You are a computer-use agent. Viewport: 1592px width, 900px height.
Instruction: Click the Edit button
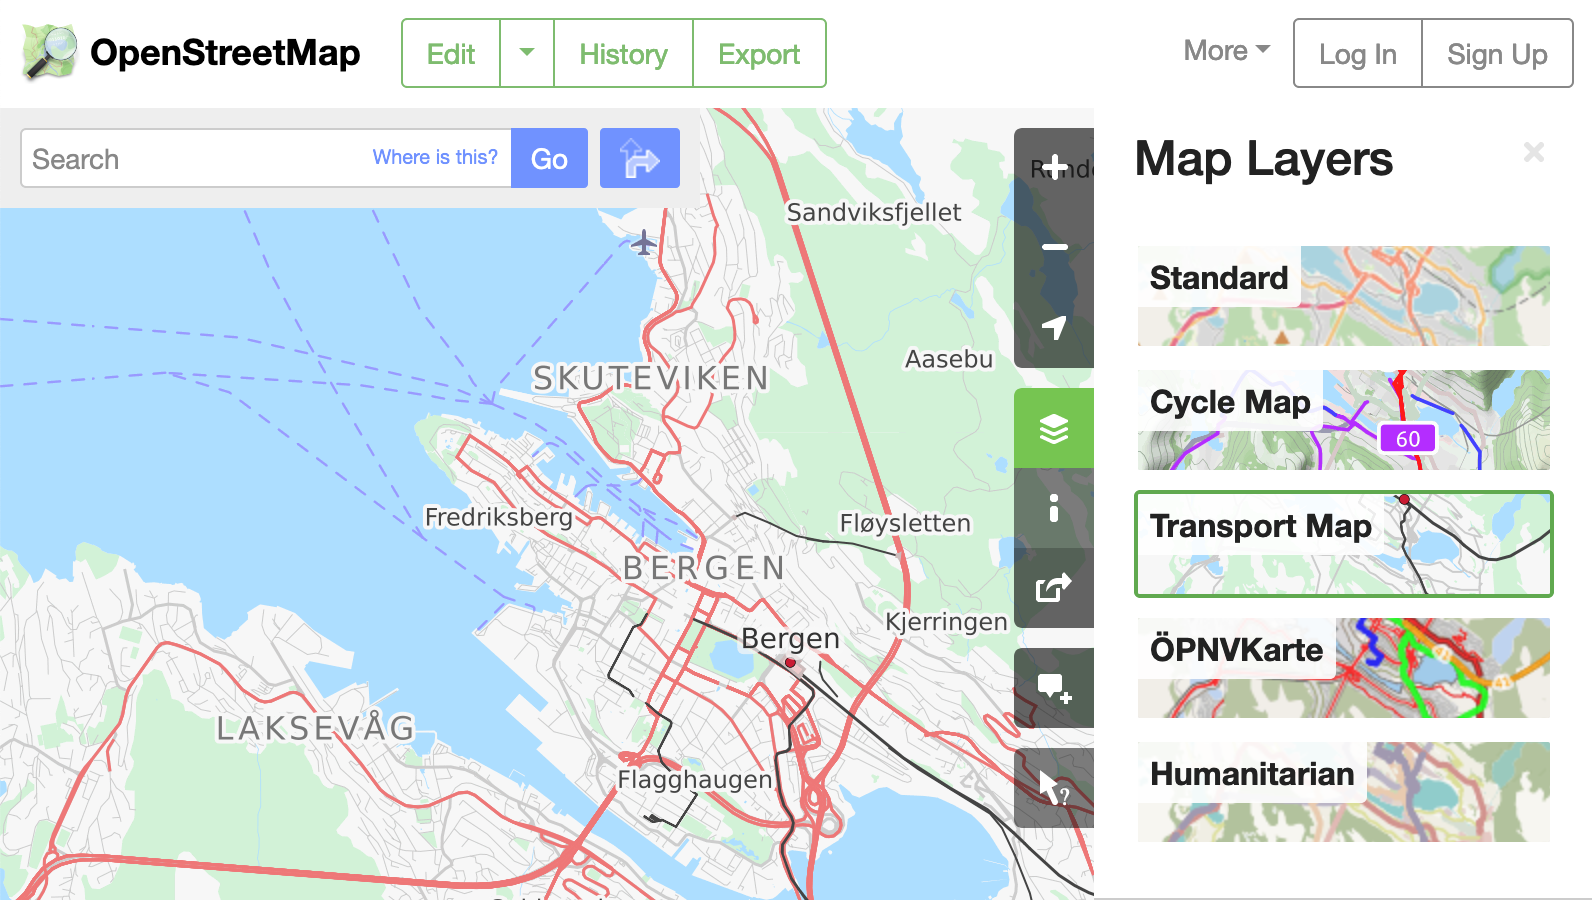pyautogui.click(x=451, y=53)
